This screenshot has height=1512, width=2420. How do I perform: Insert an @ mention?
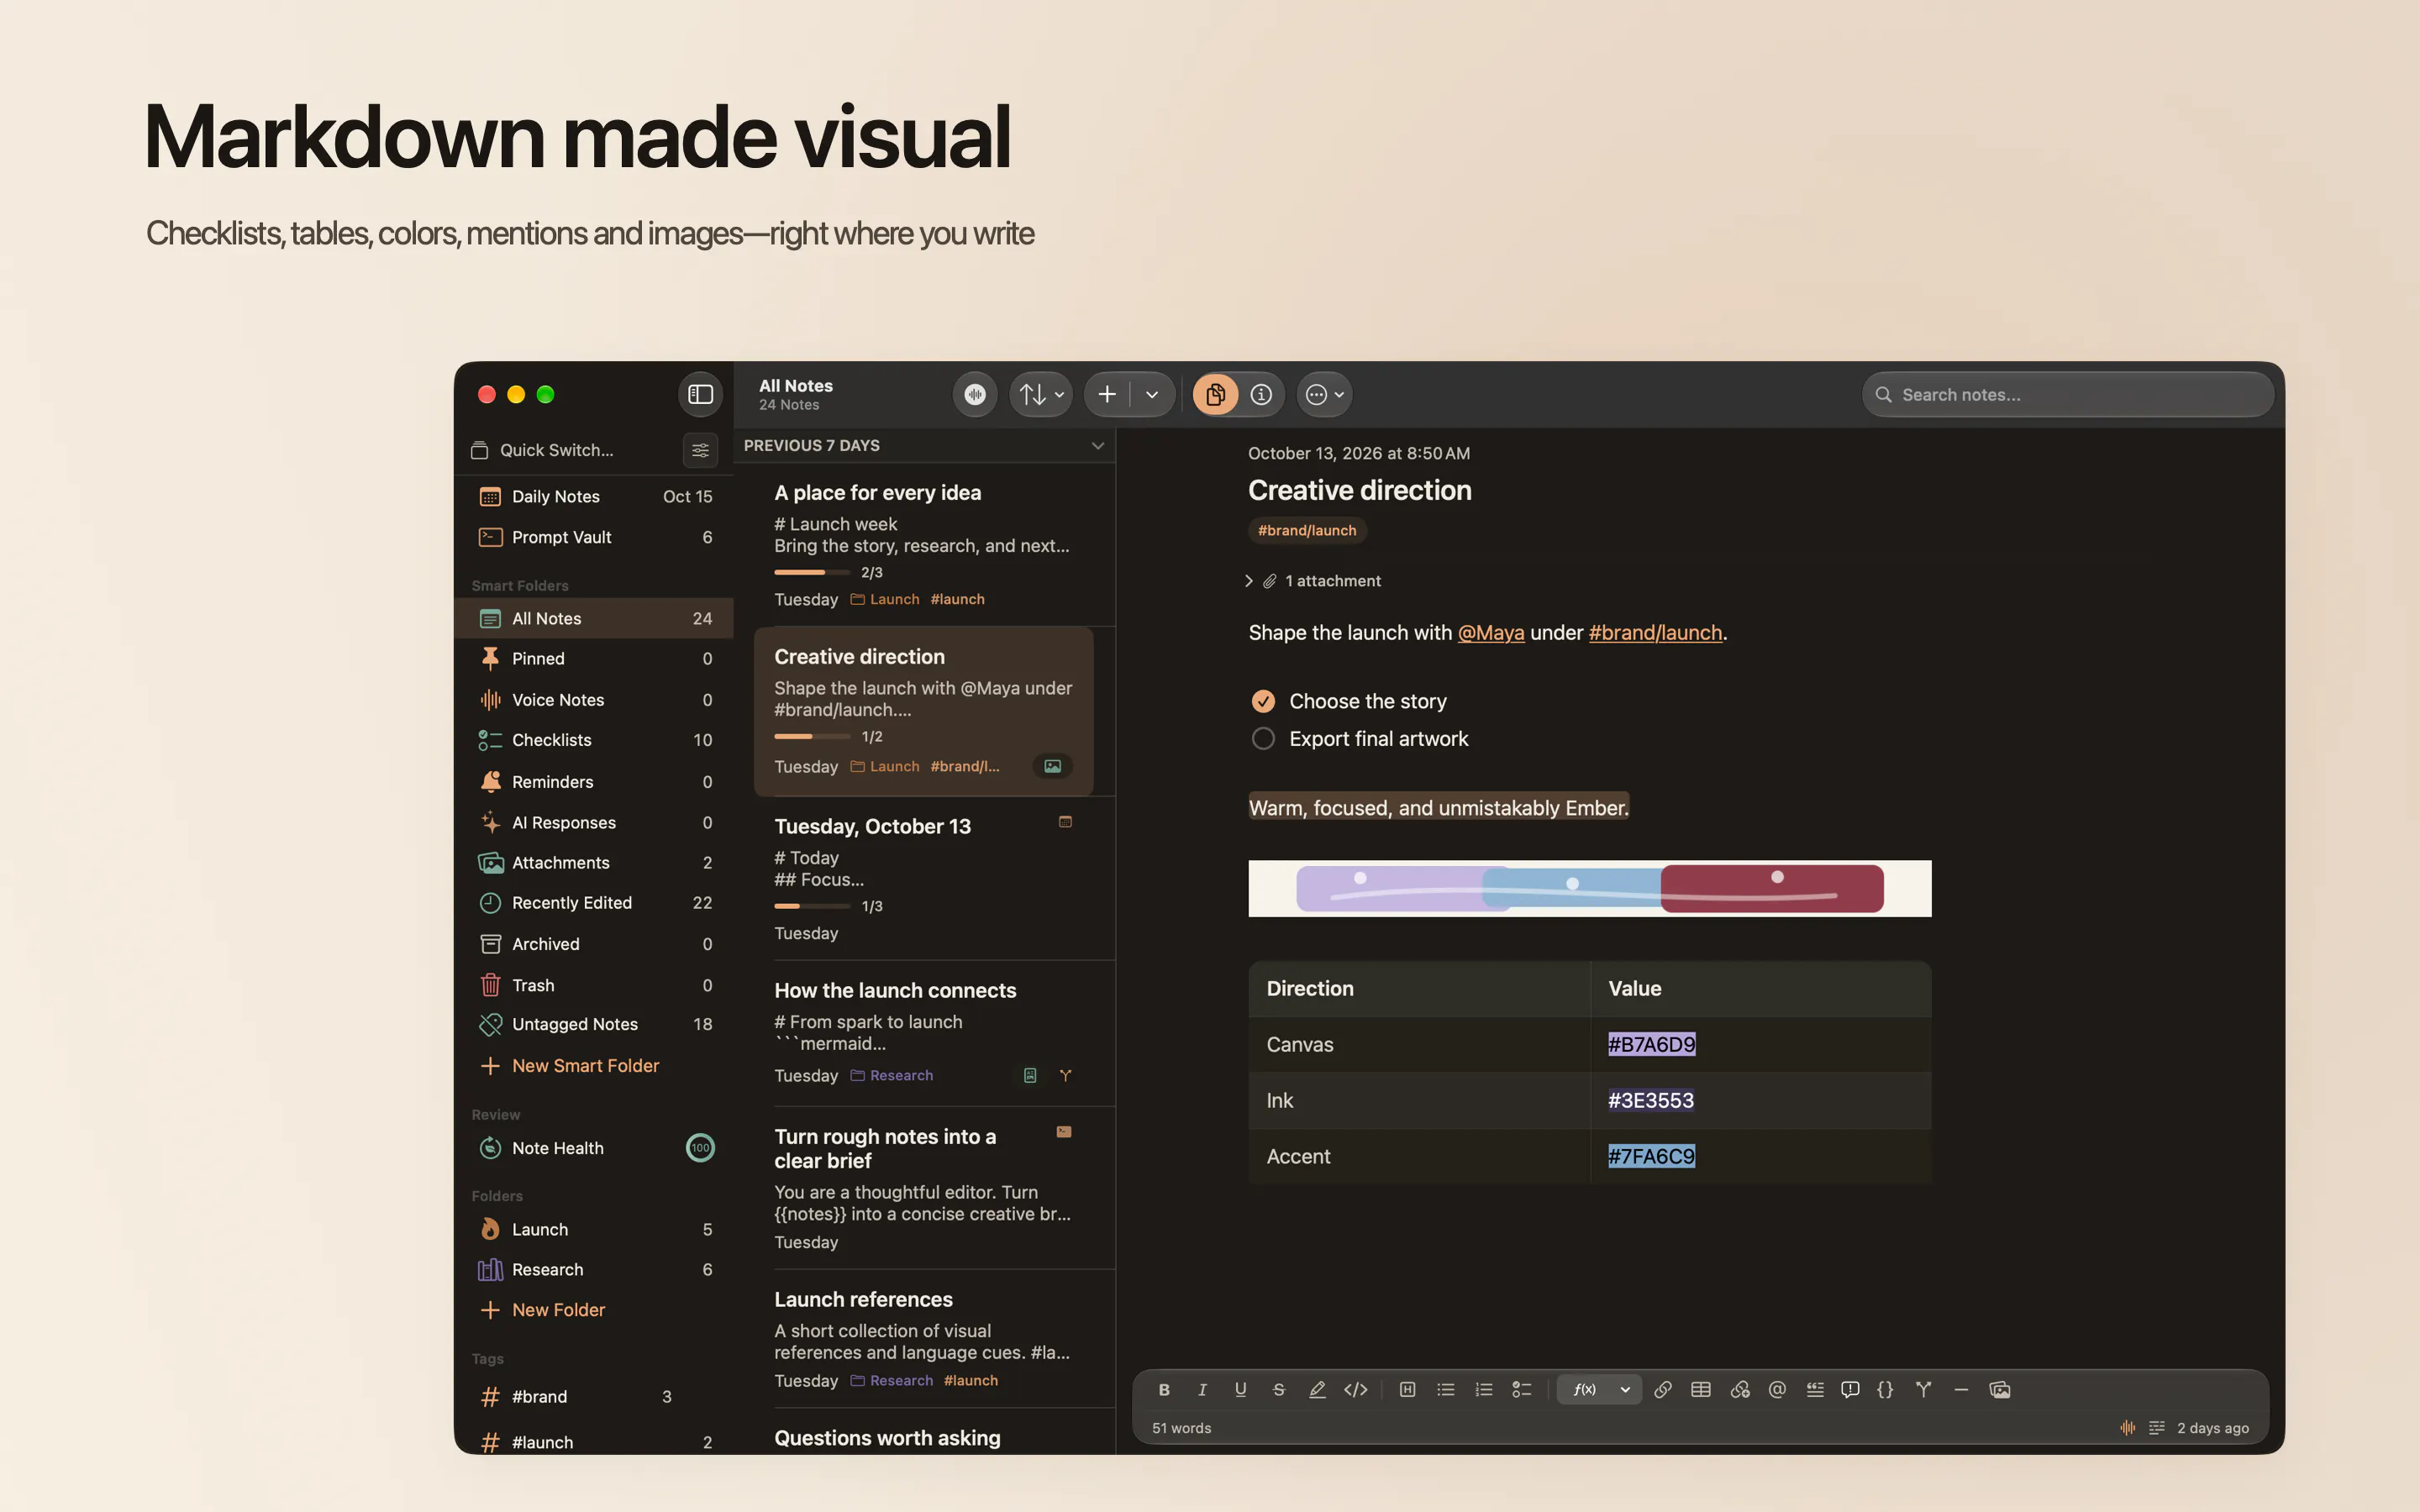tap(1777, 1389)
